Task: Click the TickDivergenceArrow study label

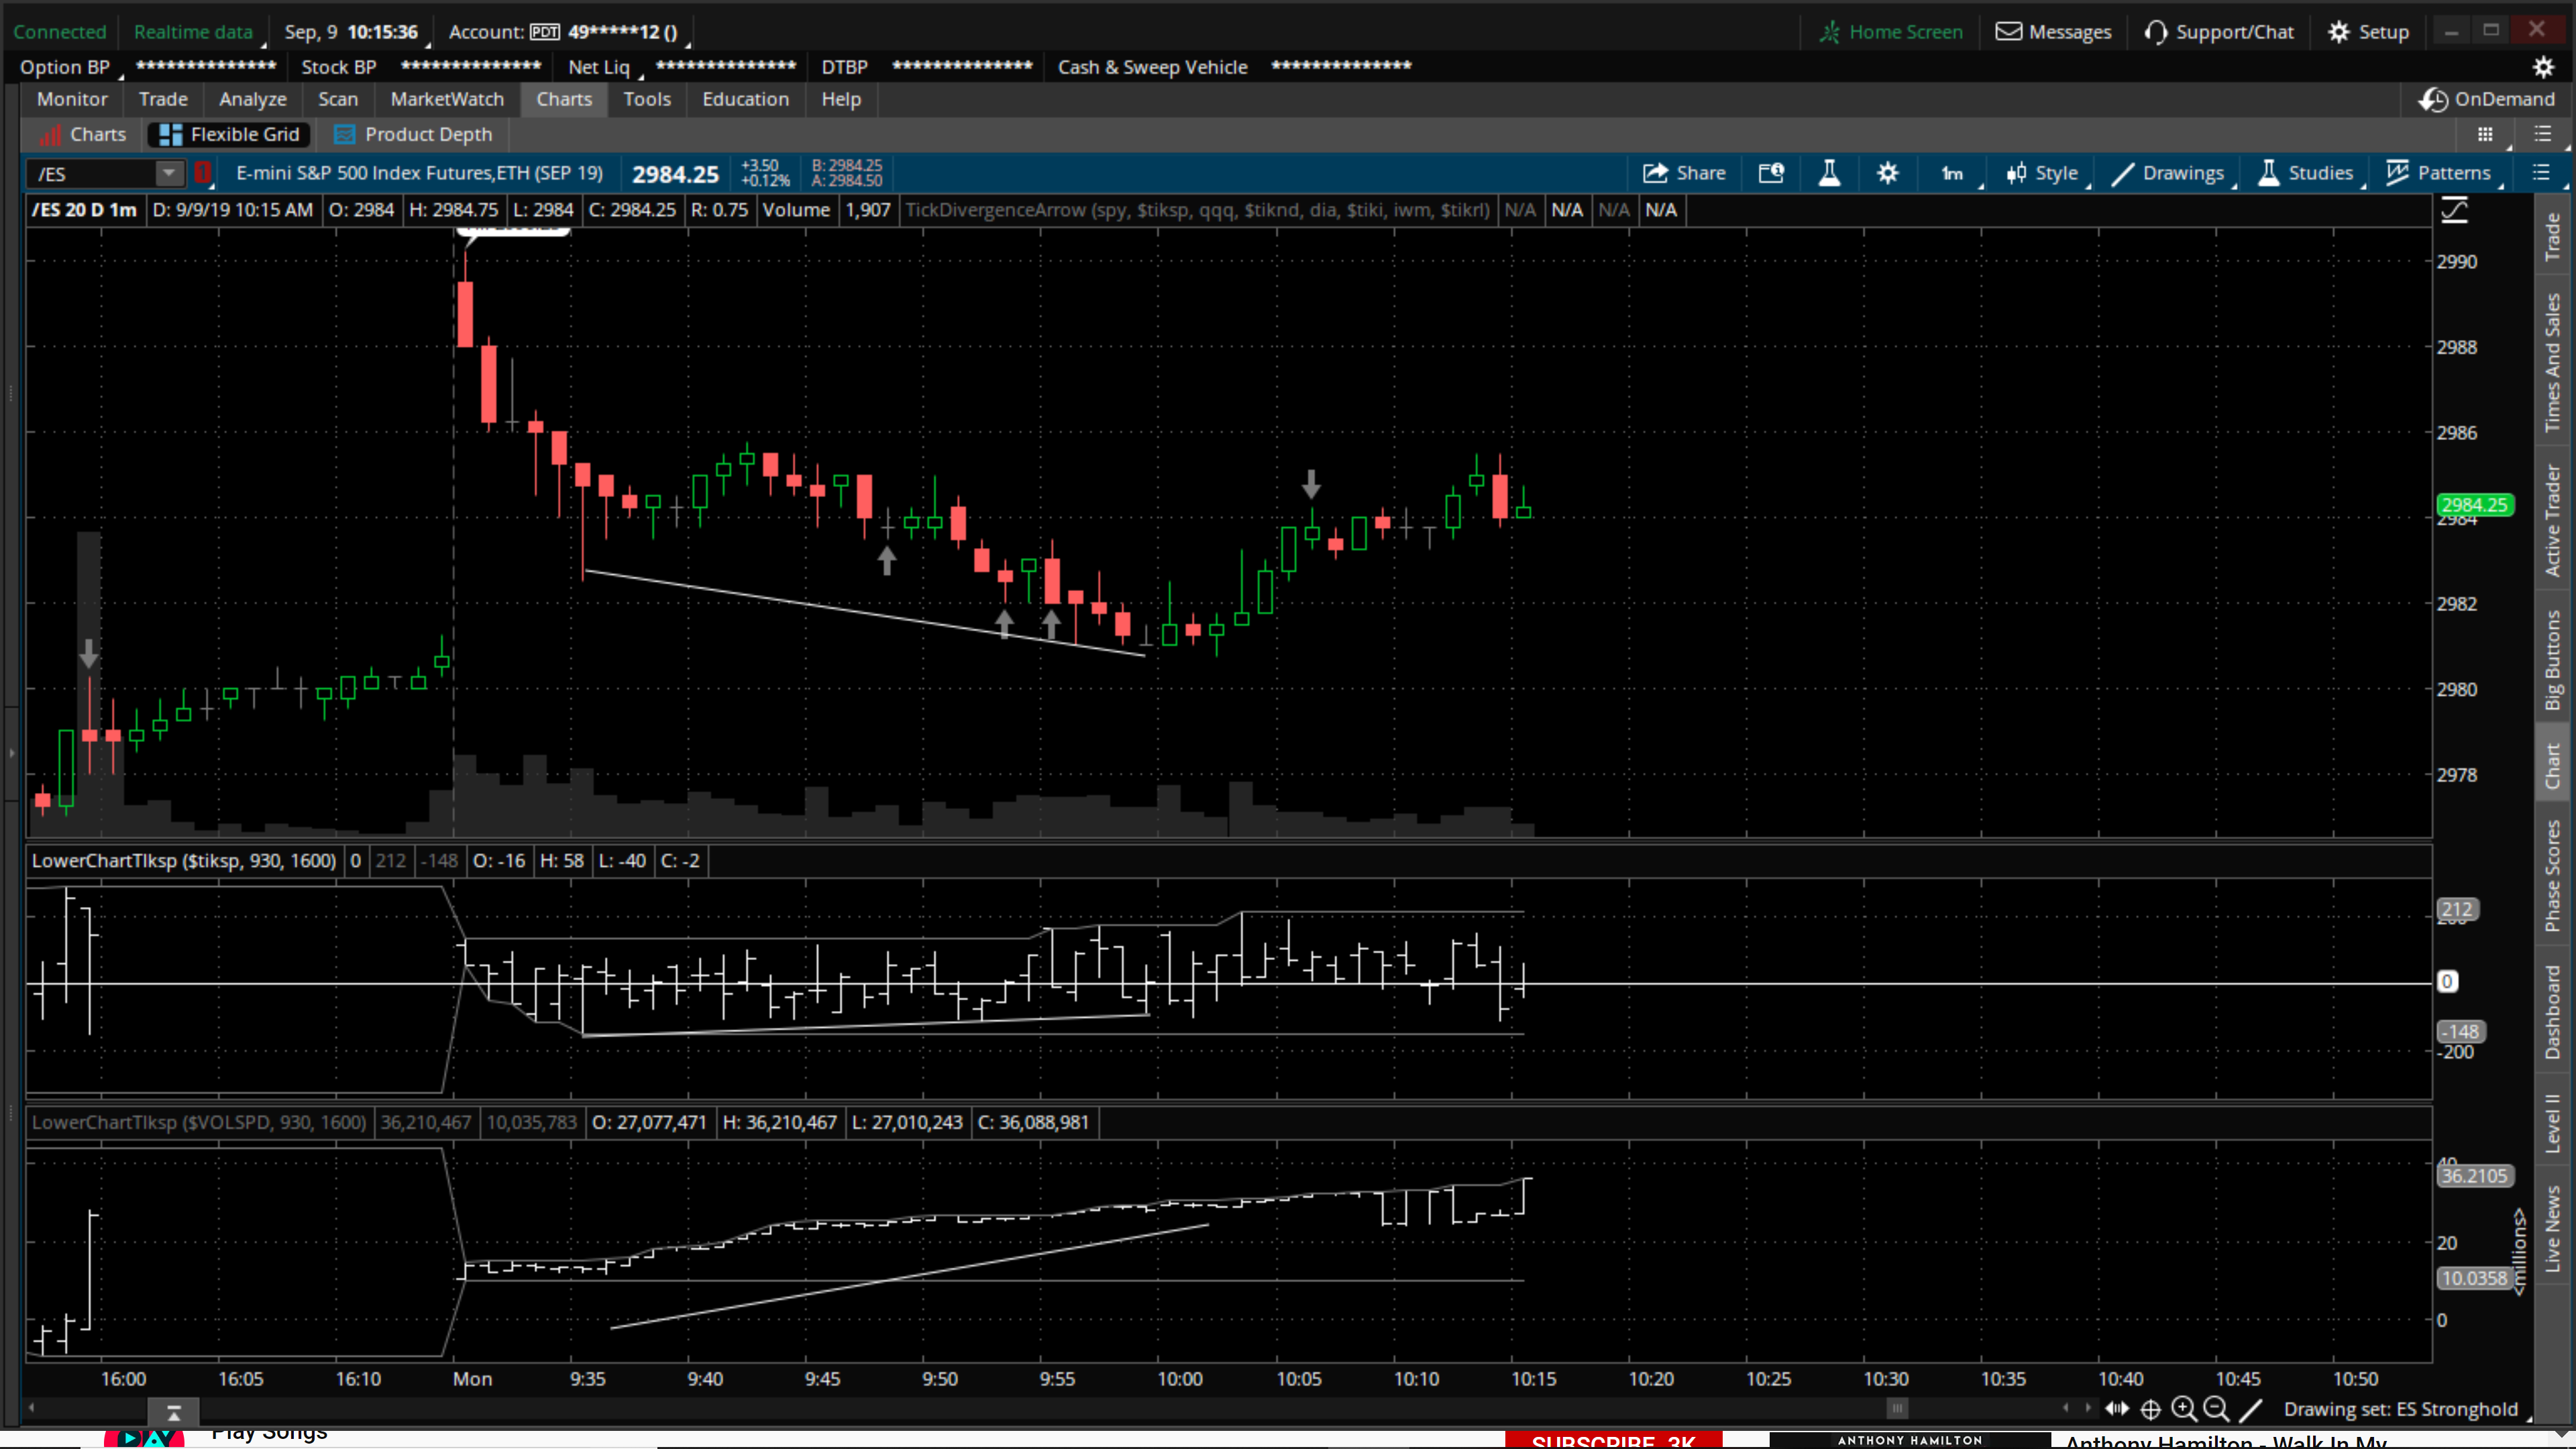Action: 1197,210
